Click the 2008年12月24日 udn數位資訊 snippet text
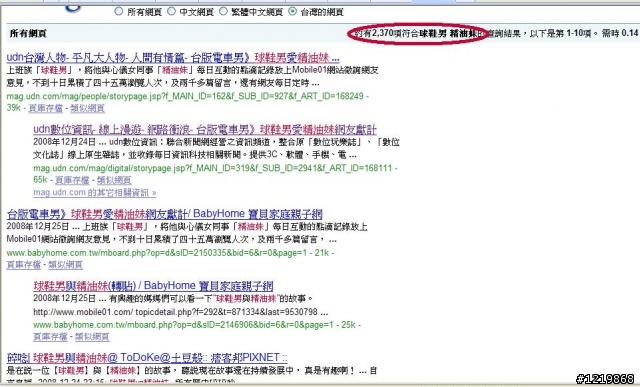The width and height of the screenshot is (640, 387). [x=216, y=148]
